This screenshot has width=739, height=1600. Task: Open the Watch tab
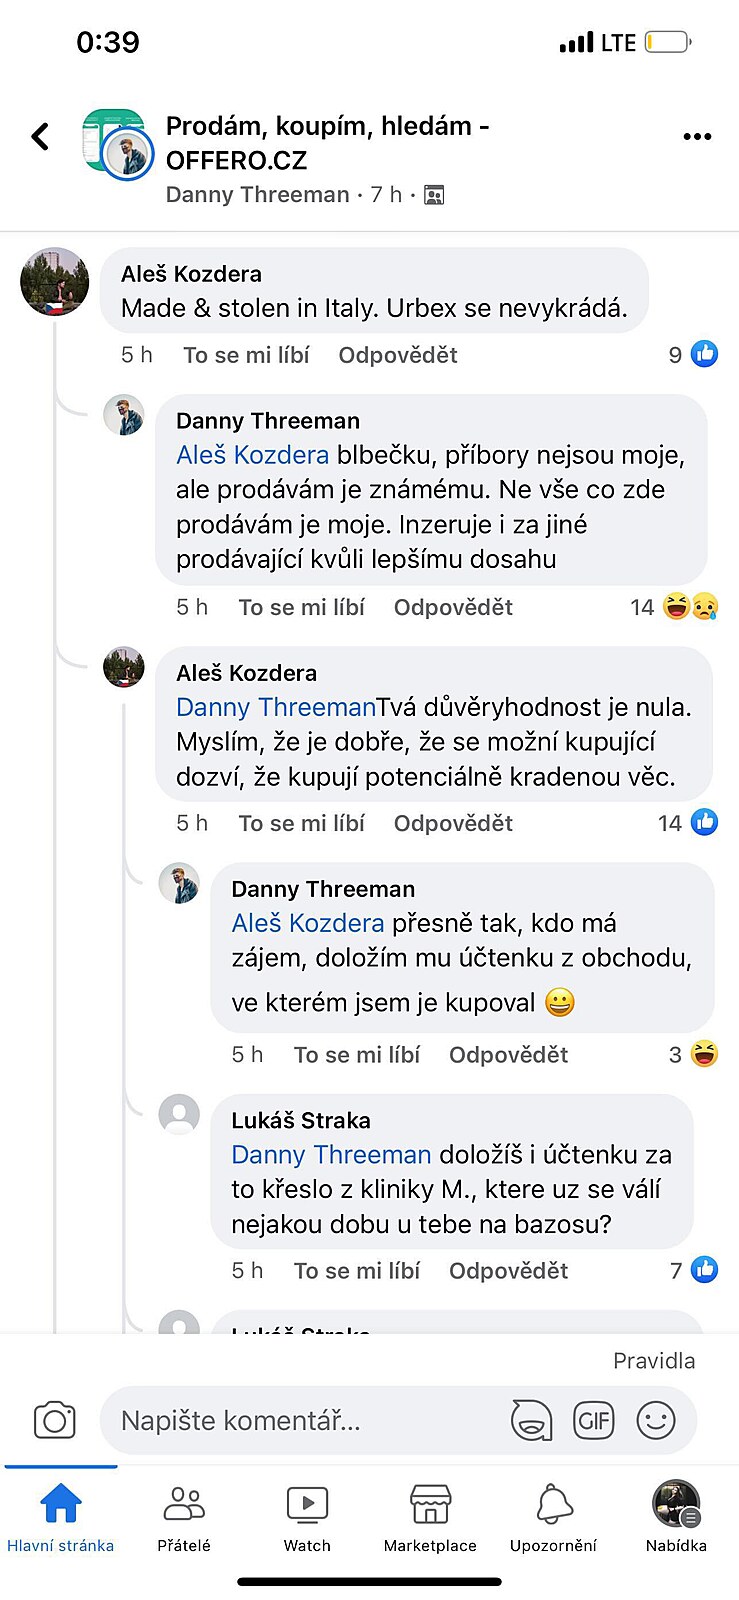point(307,1517)
